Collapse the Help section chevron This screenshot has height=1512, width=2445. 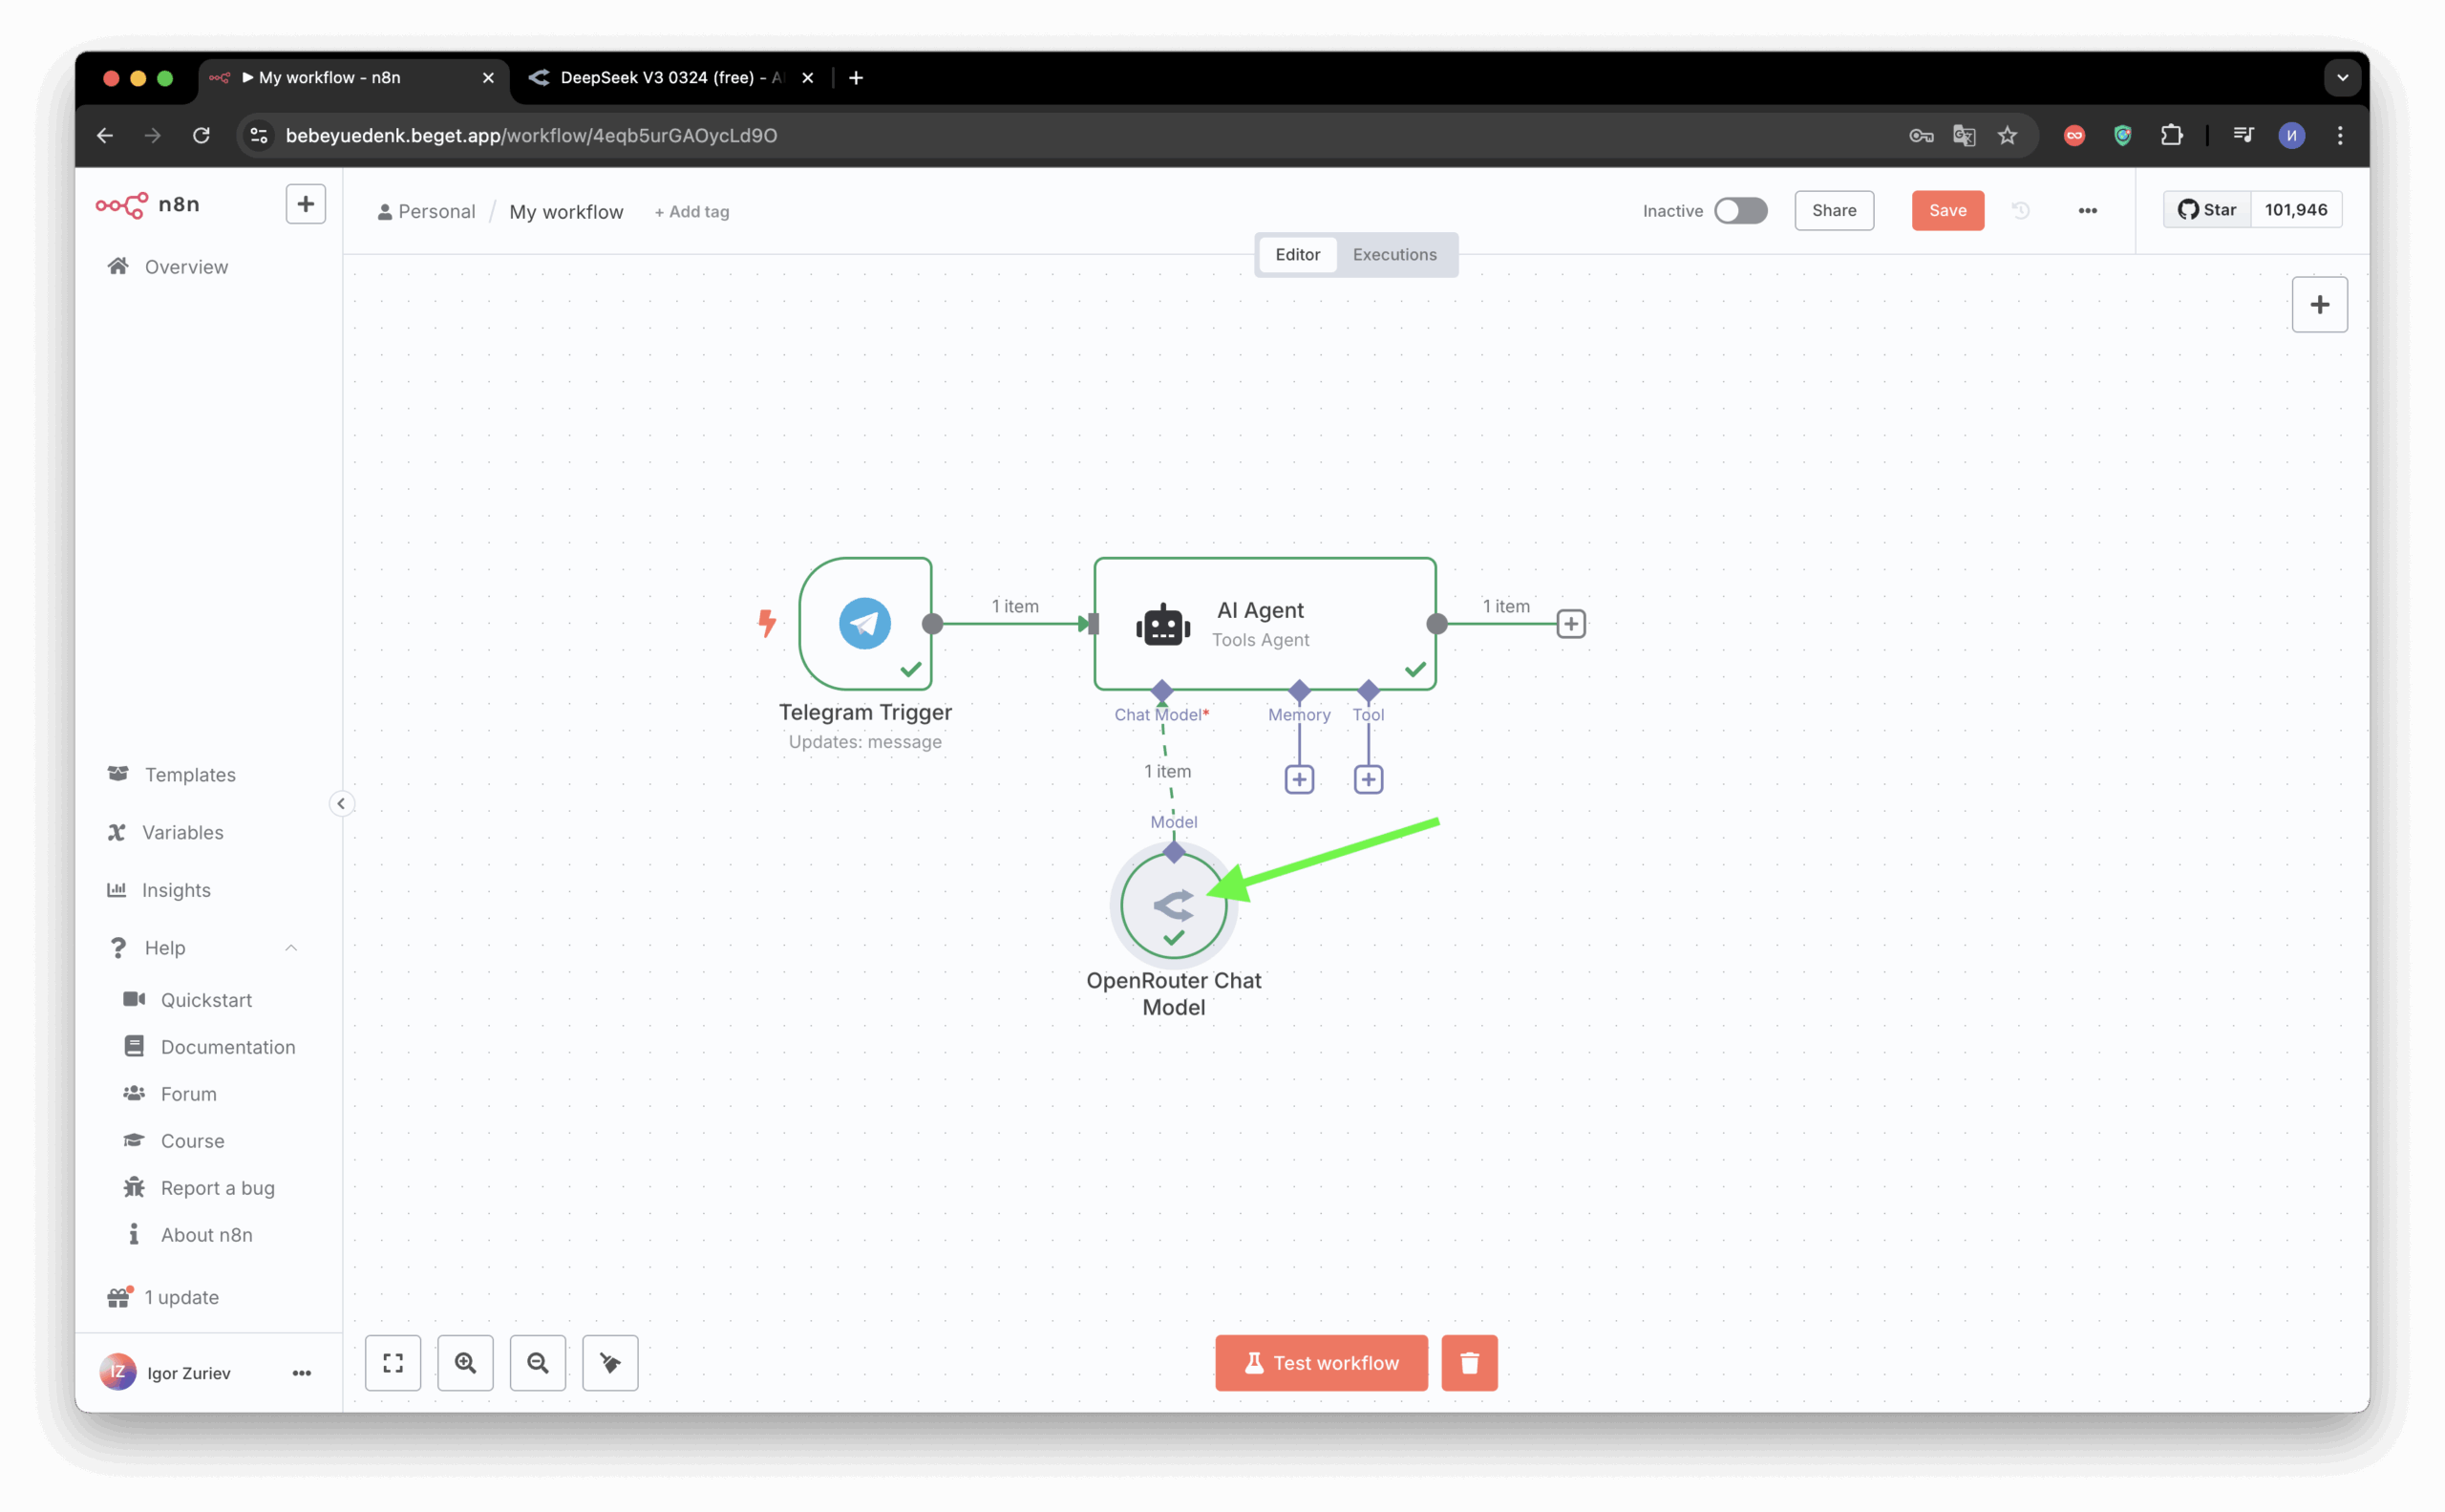pos(291,947)
